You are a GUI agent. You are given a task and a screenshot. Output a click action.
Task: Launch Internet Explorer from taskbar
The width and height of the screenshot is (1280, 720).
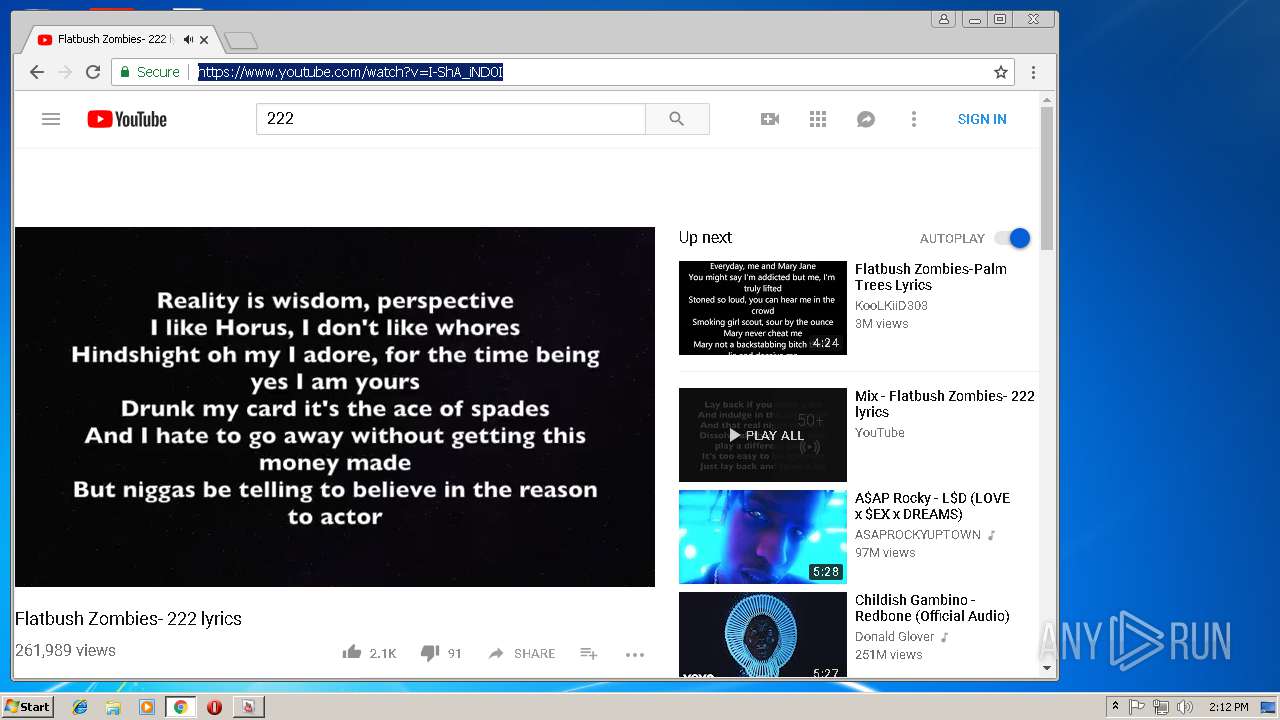click(80, 707)
